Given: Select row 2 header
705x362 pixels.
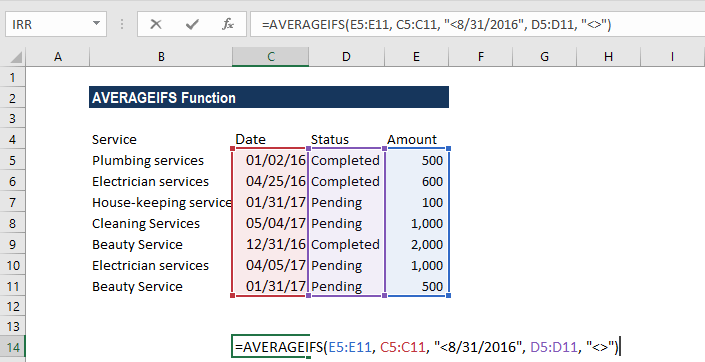Looking at the screenshot, I should [13, 98].
